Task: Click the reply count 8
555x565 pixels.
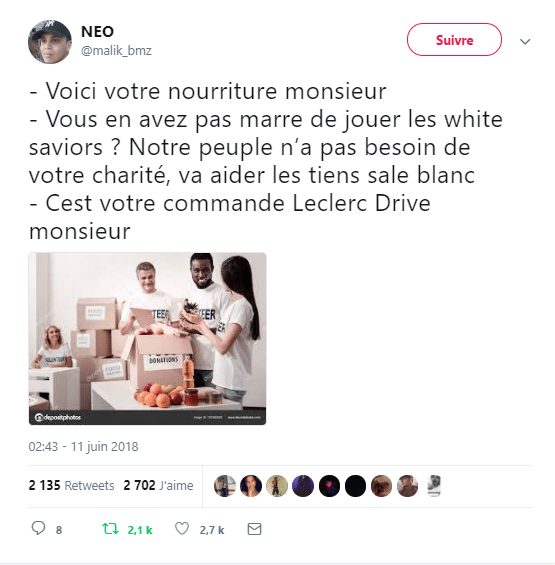Action: 59,530
